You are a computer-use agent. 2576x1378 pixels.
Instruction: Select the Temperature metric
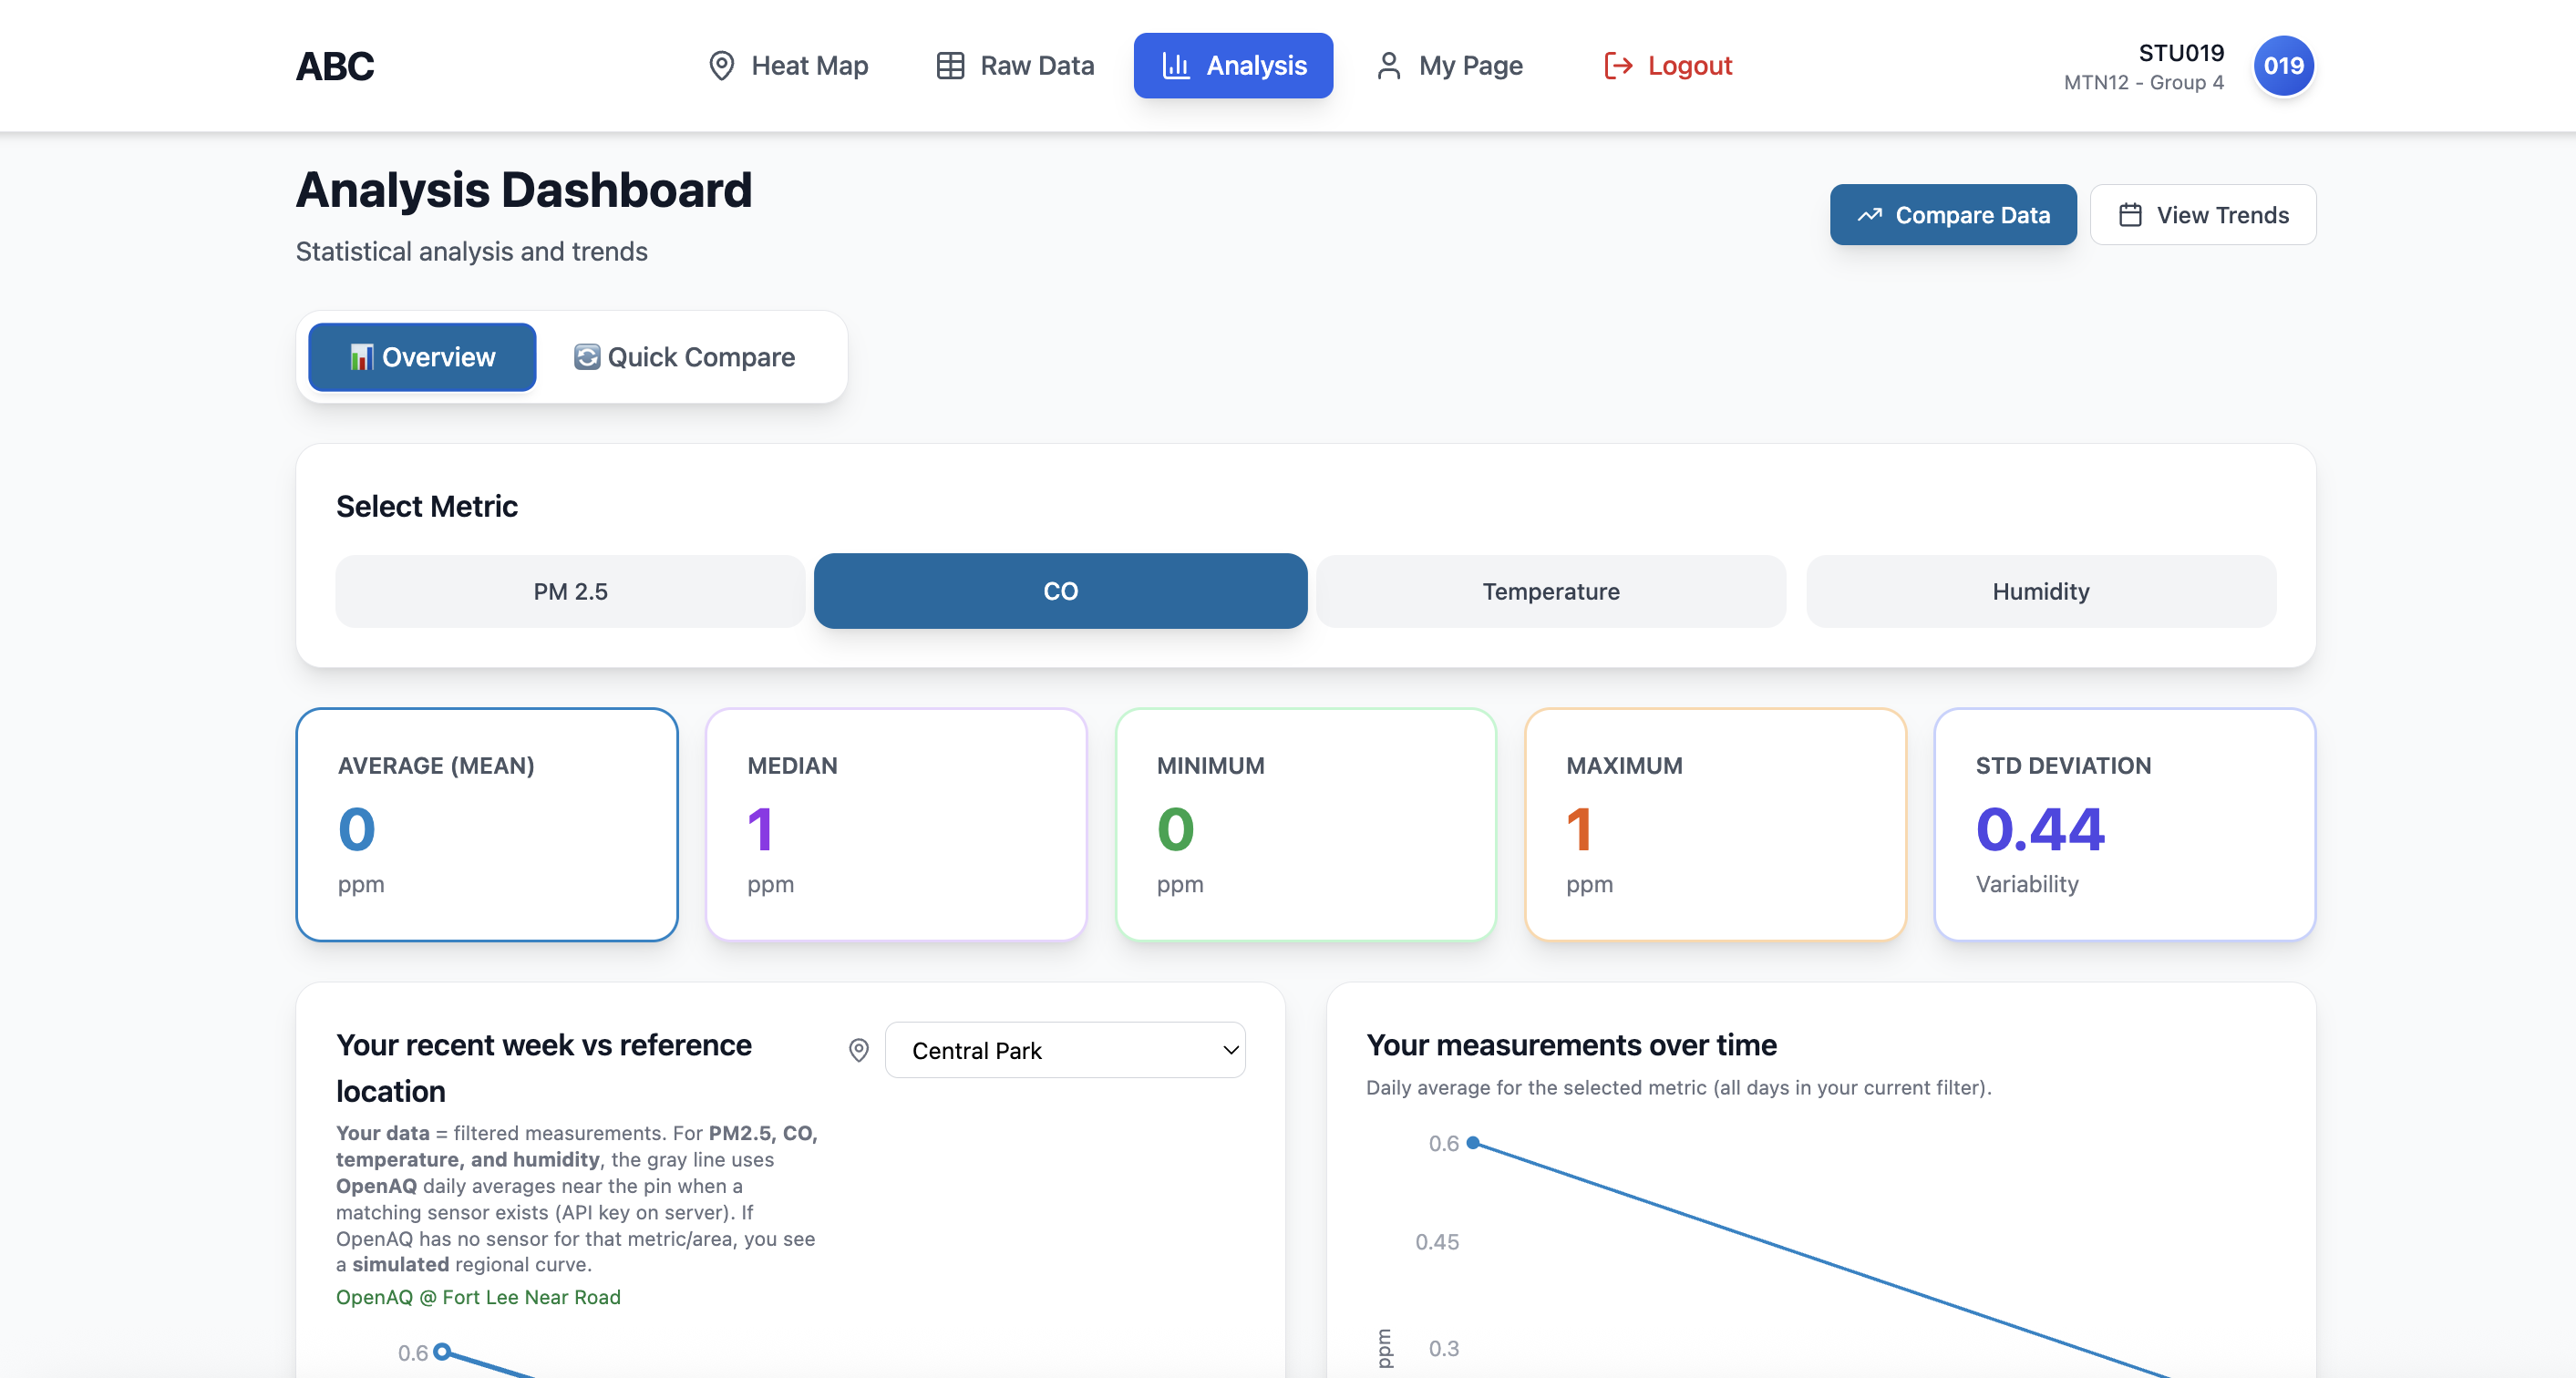point(1550,591)
